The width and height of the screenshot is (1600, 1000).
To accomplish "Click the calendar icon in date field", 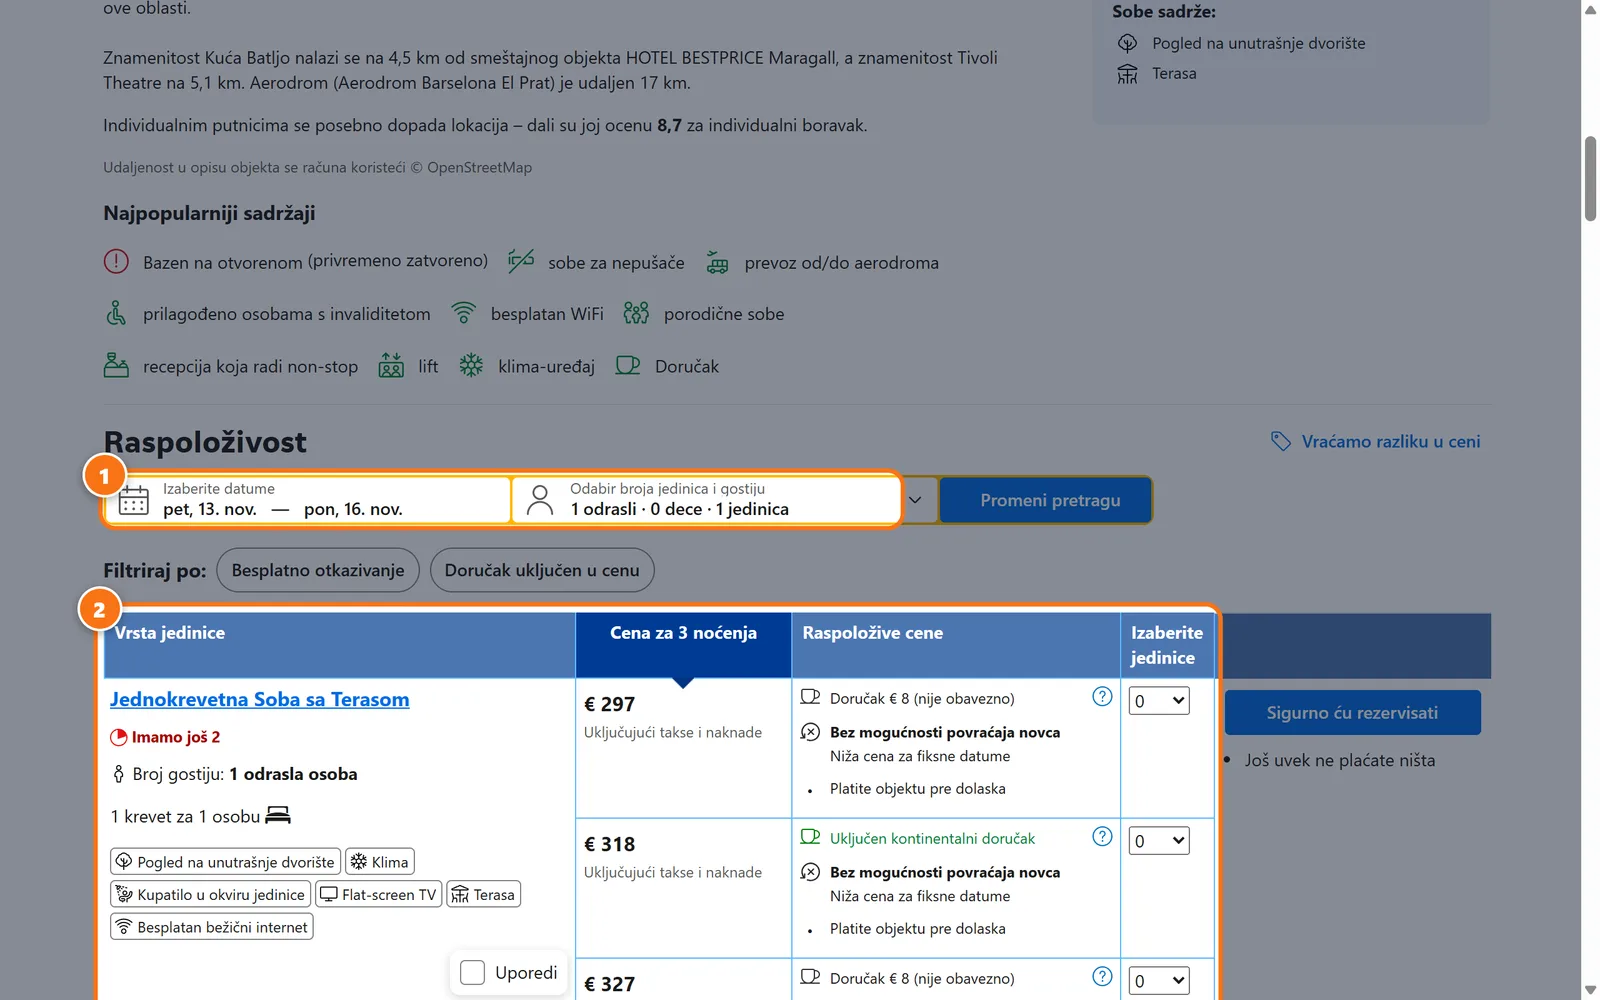I will 133,500.
